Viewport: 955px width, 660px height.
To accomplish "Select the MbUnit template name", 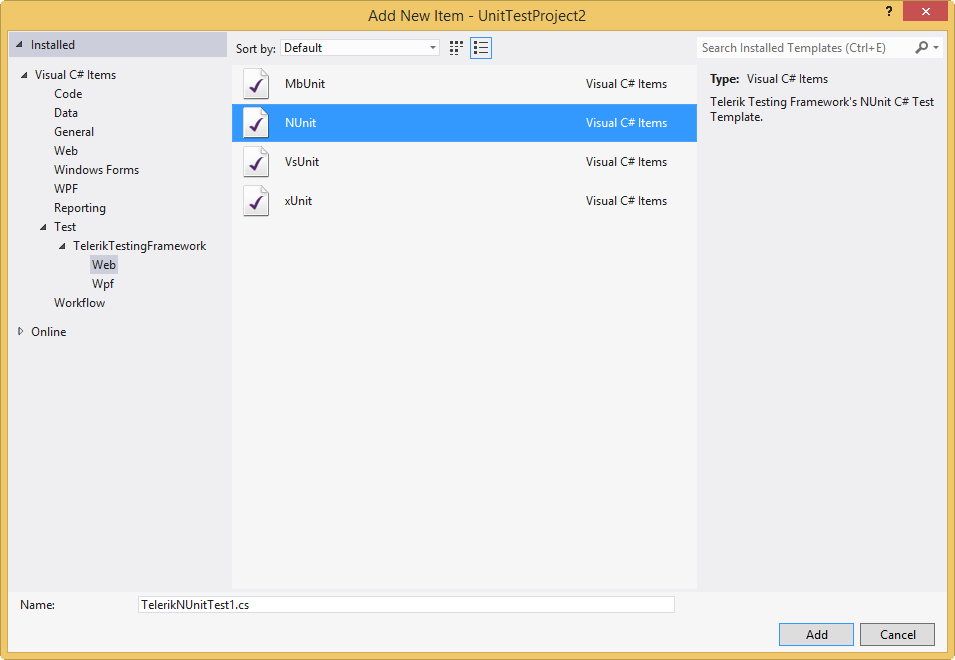I will tap(305, 84).
